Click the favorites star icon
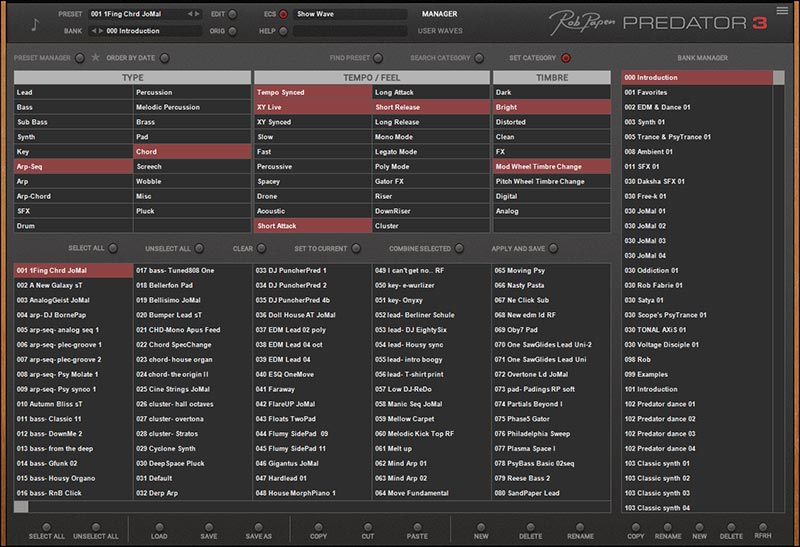The width and height of the screenshot is (800, 547). [x=95, y=58]
